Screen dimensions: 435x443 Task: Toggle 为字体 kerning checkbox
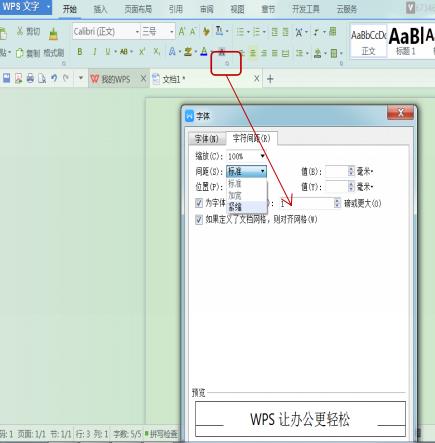(x=199, y=203)
